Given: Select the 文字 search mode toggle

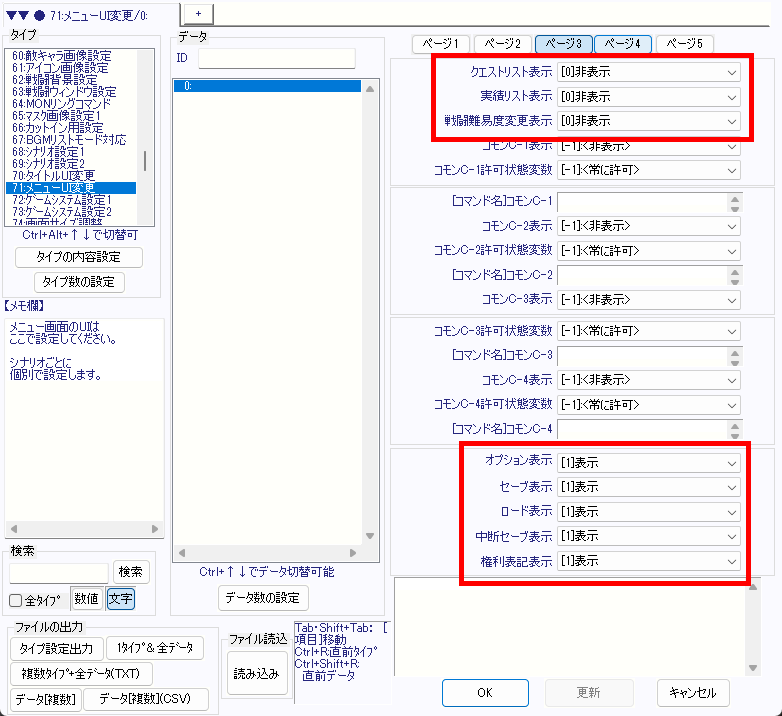Looking at the screenshot, I should pos(120,599).
